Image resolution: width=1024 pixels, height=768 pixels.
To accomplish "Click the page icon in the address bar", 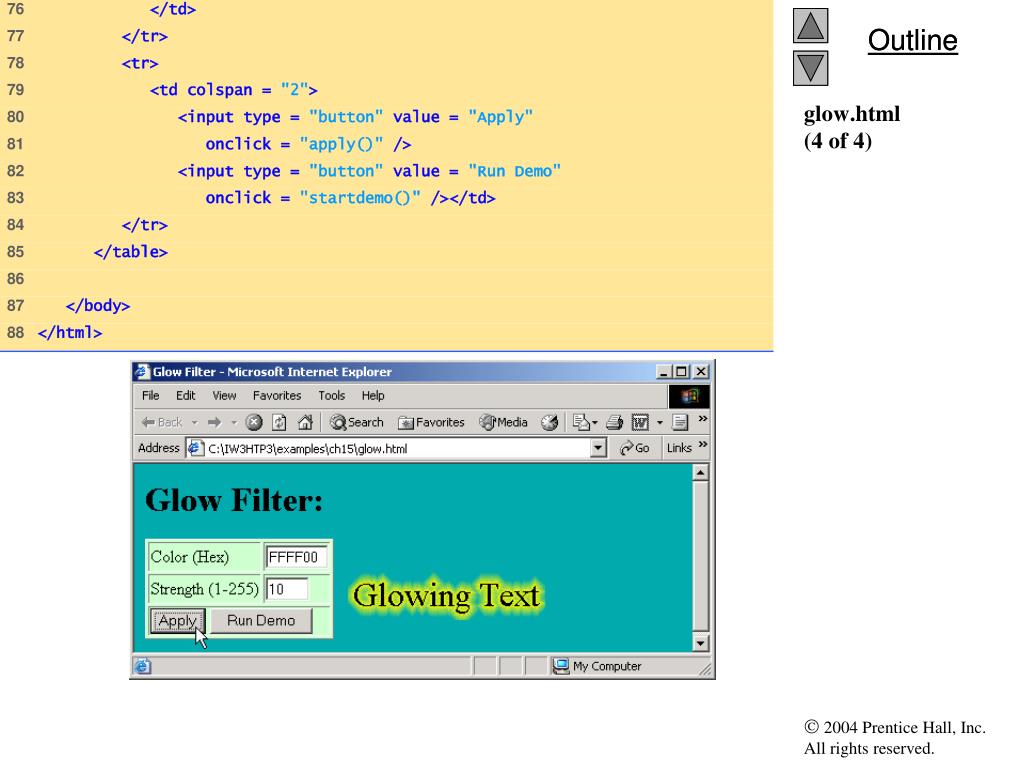I will tap(195, 448).
